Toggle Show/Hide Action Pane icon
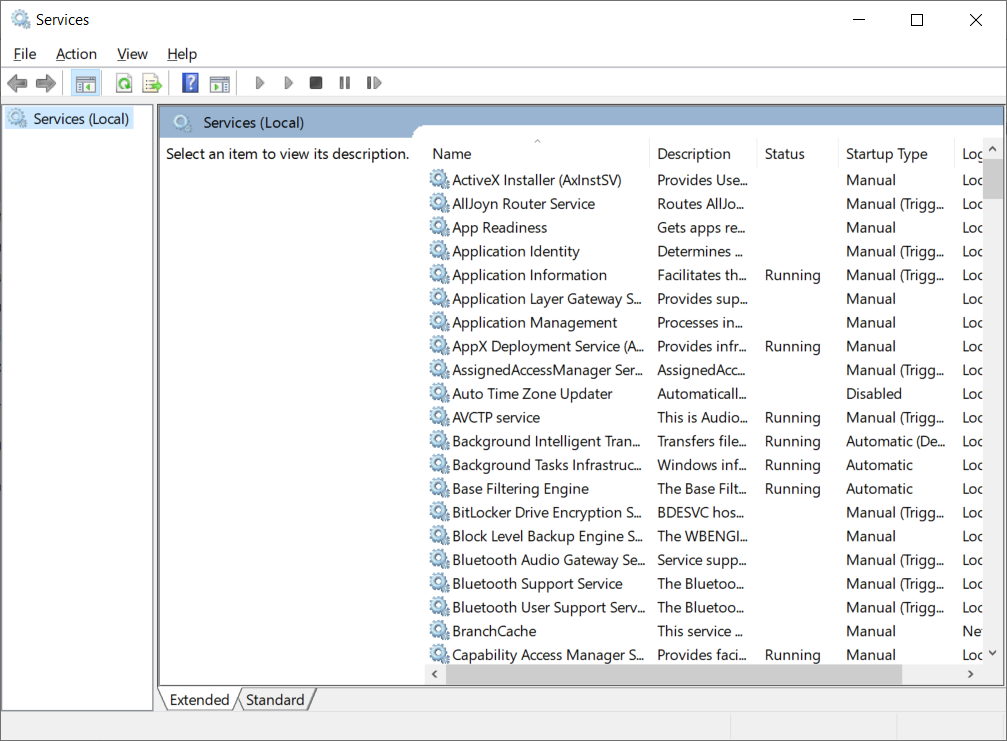The image size is (1007, 741). 220,83
